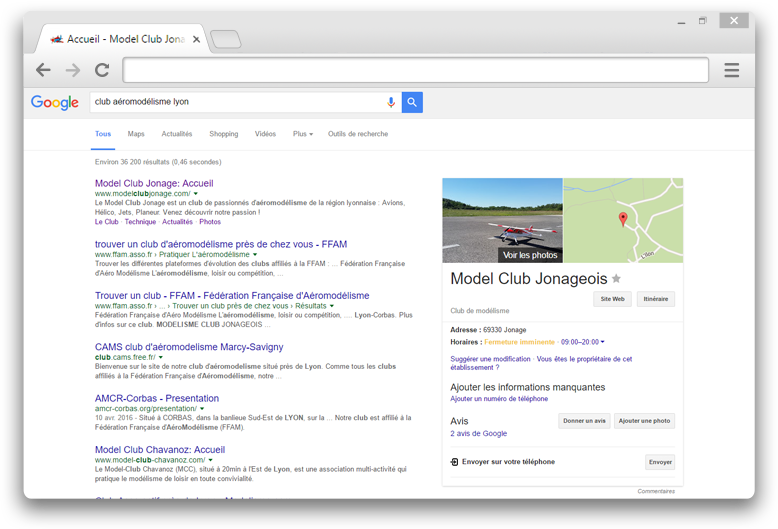This screenshot has width=778, height=529.
Task: Open Model Club Chavanoz: Accueil result
Action: tap(160, 450)
